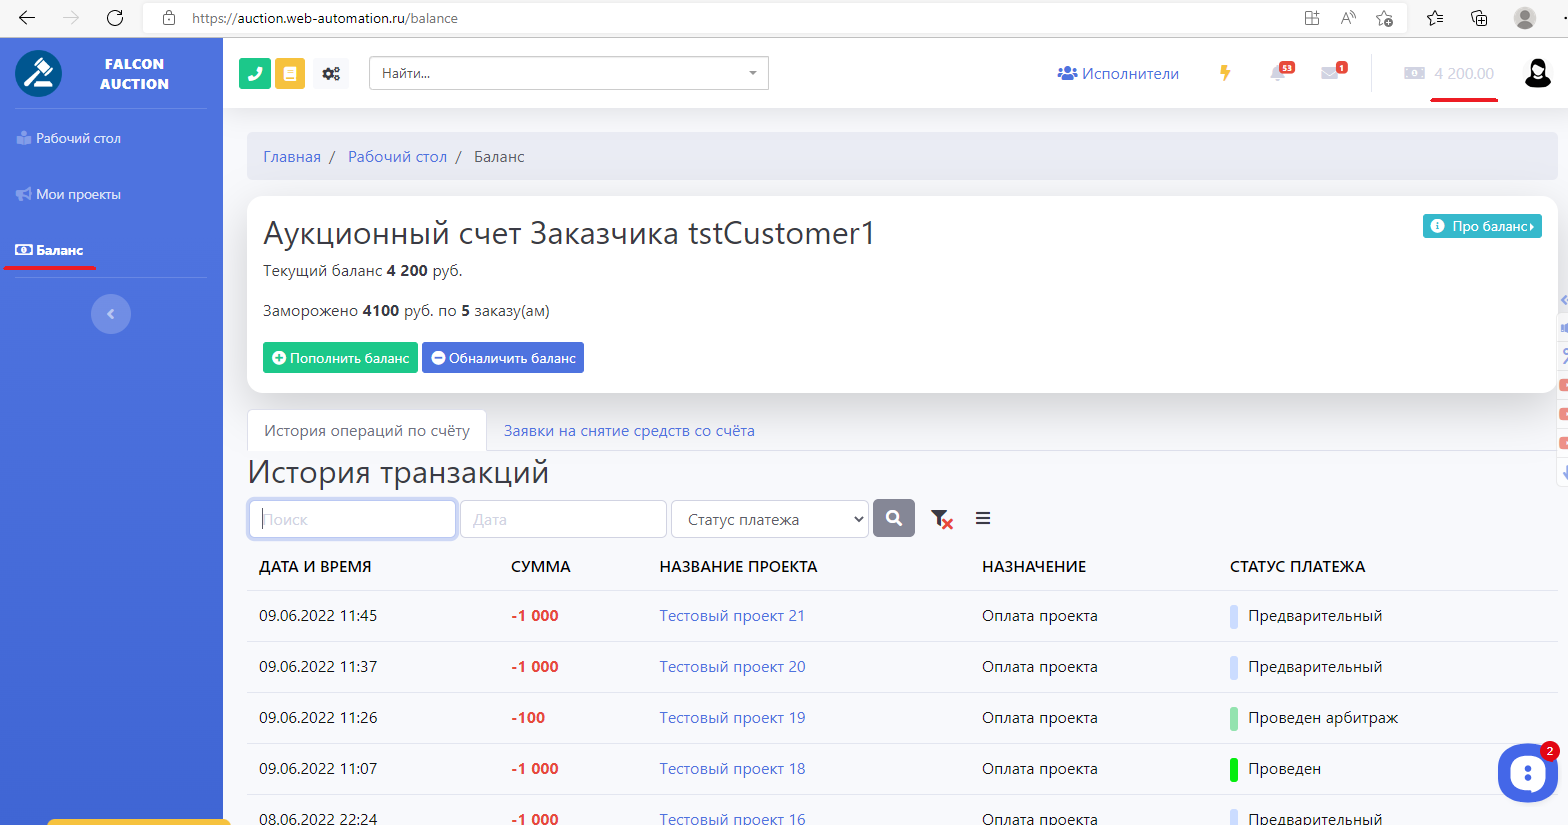Image resolution: width=1568 pixels, height=825 pixels.
Task: Clear filters with the funnel icon
Action: [x=941, y=519]
